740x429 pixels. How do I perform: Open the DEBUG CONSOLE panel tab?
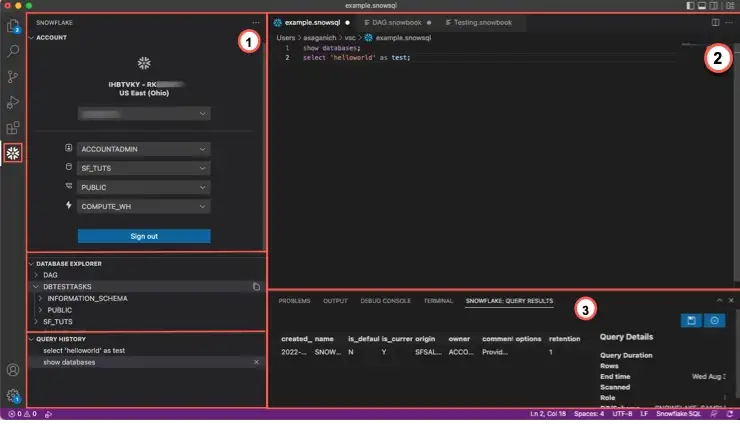tap(386, 301)
